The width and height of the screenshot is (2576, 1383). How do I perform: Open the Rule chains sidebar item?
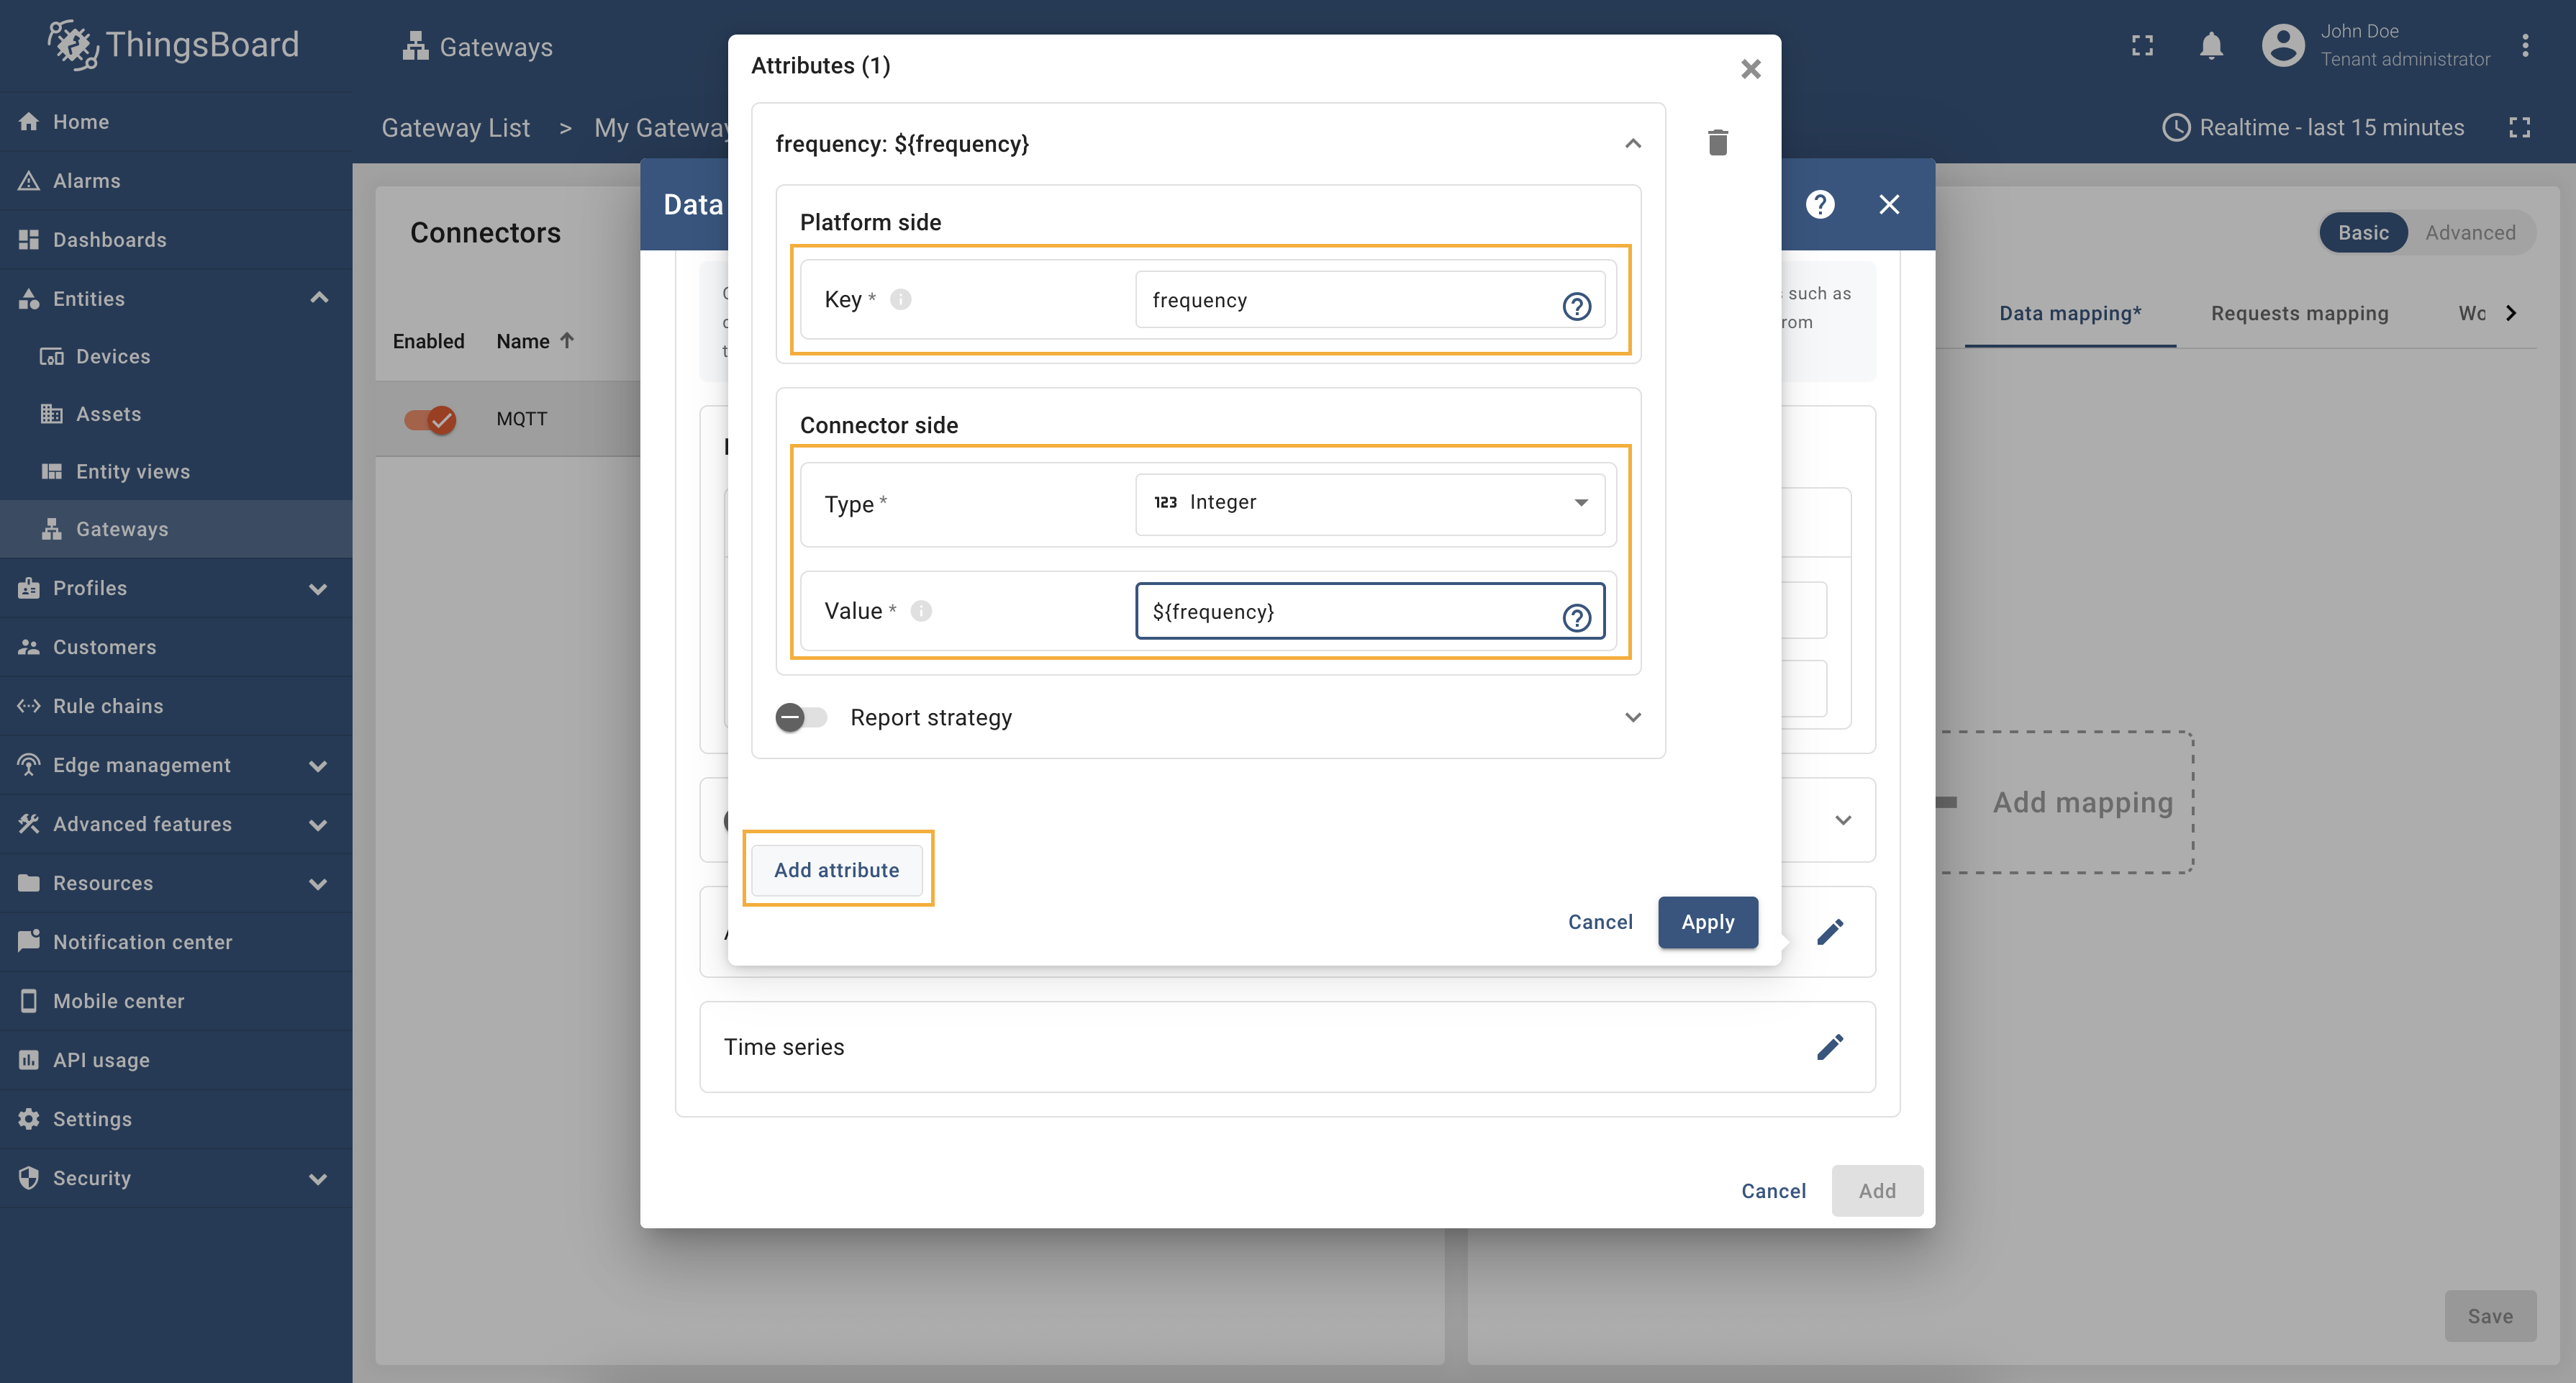pos(108,706)
